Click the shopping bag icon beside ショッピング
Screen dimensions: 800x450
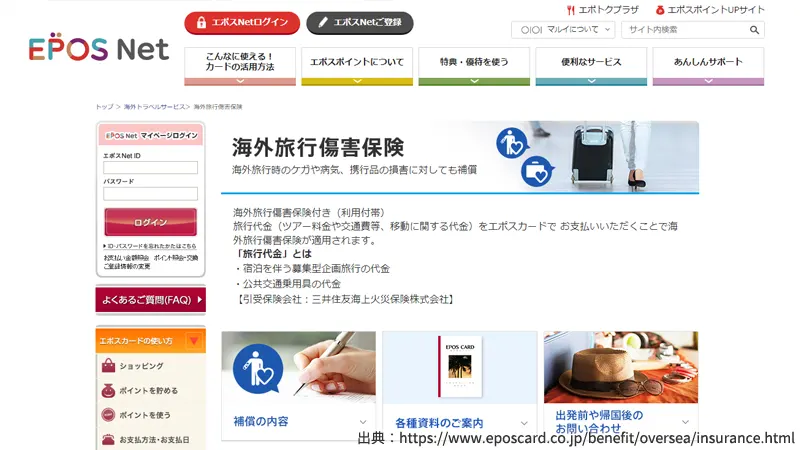108,366
